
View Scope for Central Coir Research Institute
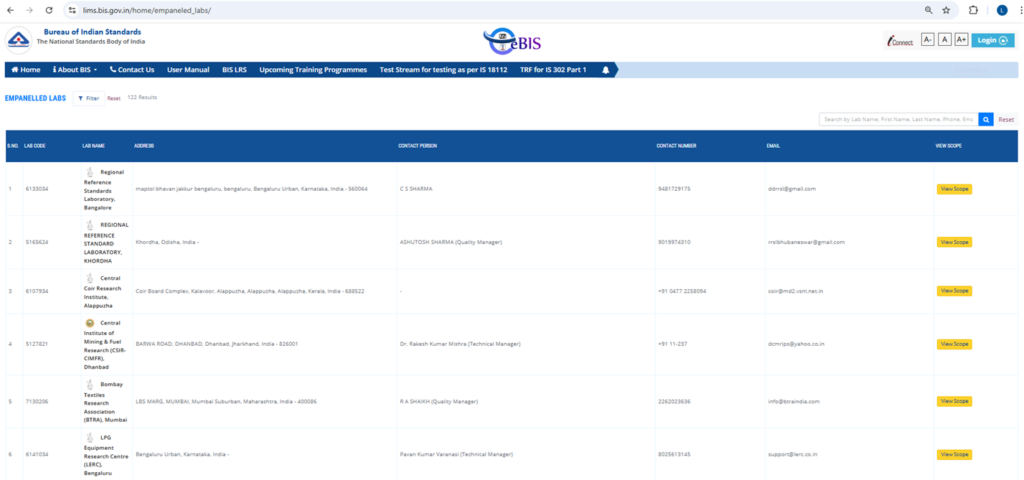(954, 291)
